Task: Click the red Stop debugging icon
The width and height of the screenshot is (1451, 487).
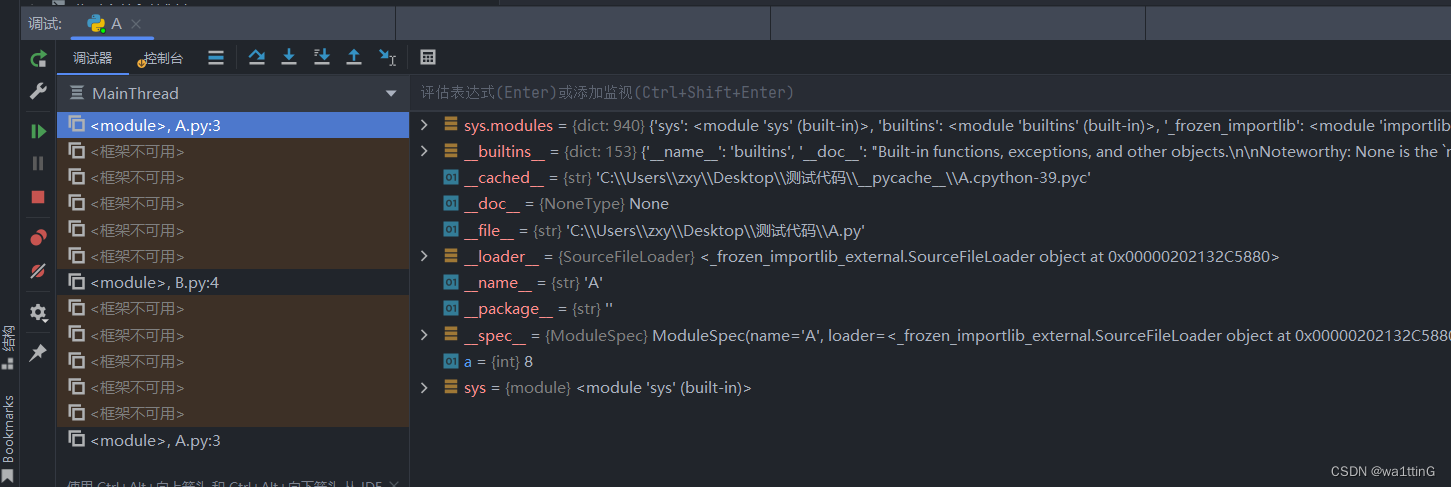Action: [38, 197]
